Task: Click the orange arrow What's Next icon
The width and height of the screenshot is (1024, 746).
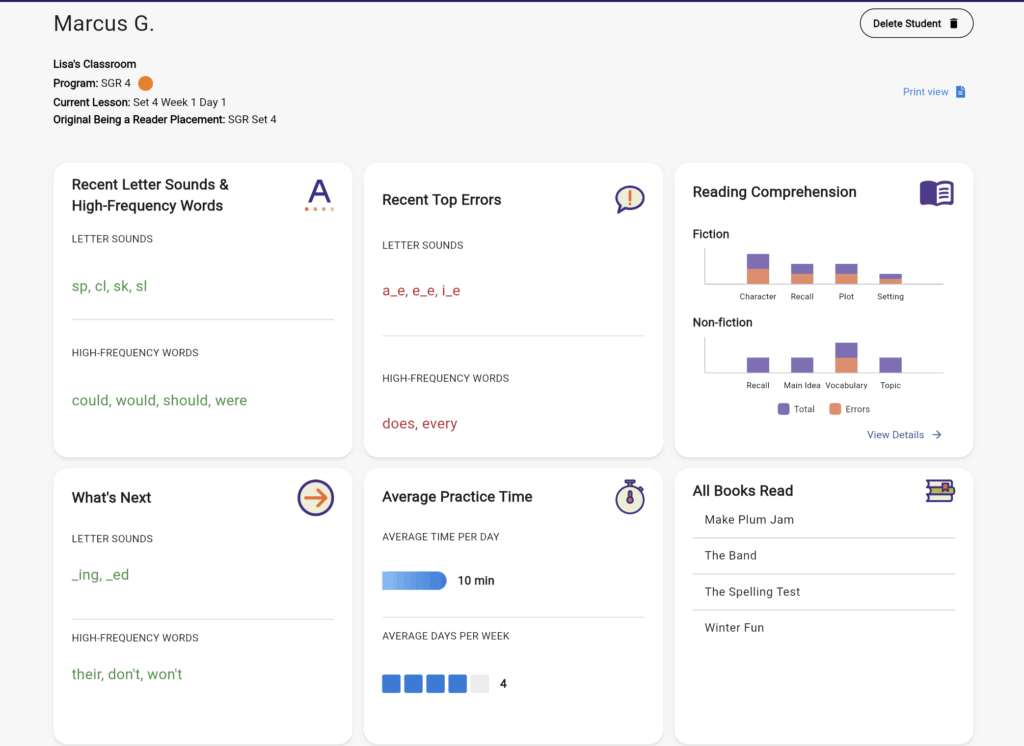Action: pos(315,497)
